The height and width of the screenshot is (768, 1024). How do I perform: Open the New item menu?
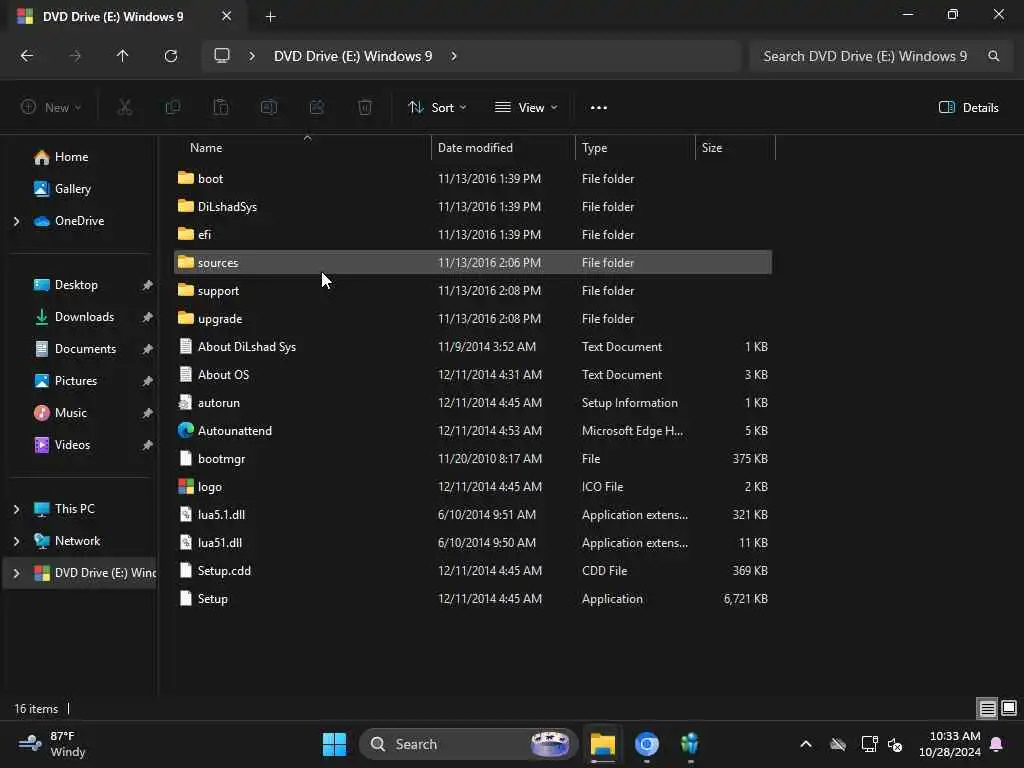(x=51, y=108)
